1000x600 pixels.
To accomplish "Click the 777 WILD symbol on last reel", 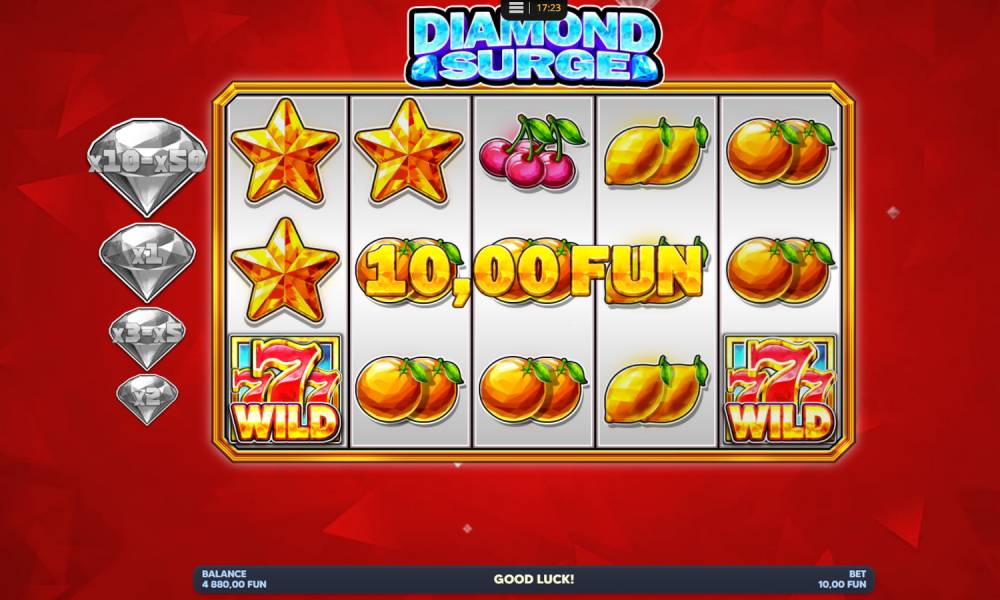I will 780,389.
